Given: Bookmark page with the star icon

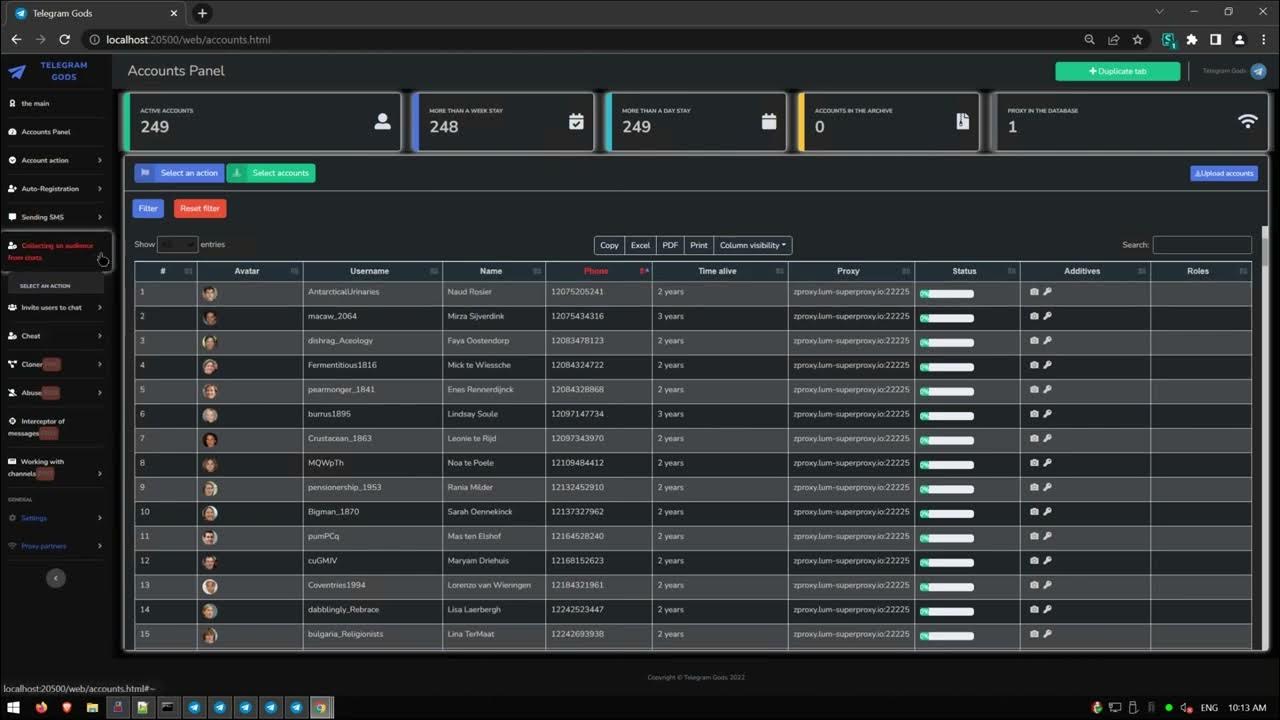Looking at the screenshot, I should (x=1138, y=40).
